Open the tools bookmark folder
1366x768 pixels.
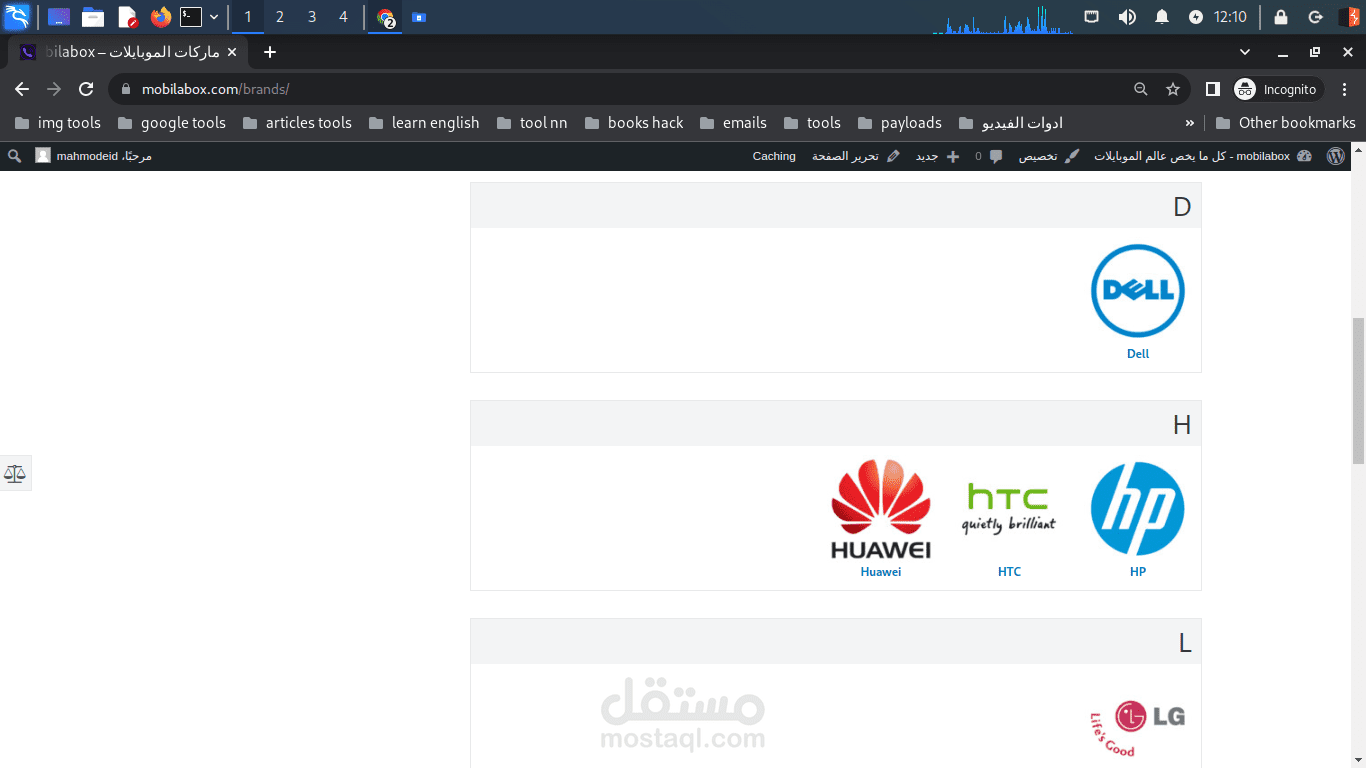(812, 123)
